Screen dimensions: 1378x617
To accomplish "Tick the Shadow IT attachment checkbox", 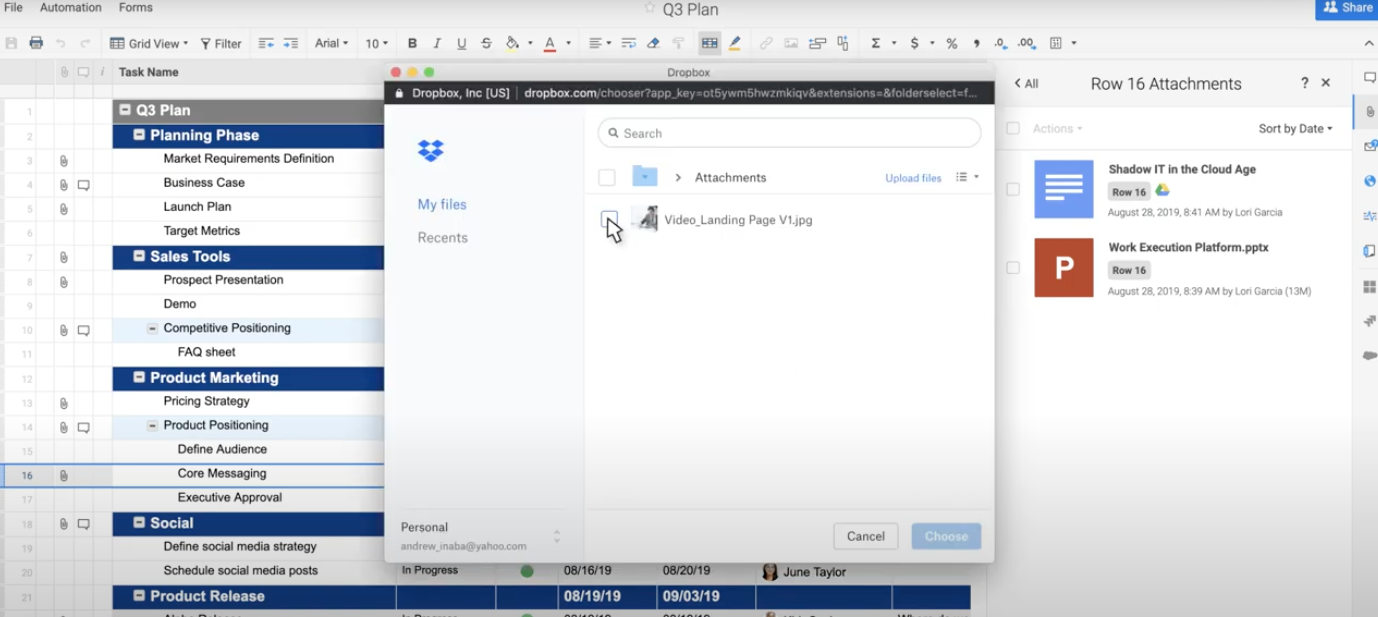I will pyautogui.click(x=1013, y=189).
